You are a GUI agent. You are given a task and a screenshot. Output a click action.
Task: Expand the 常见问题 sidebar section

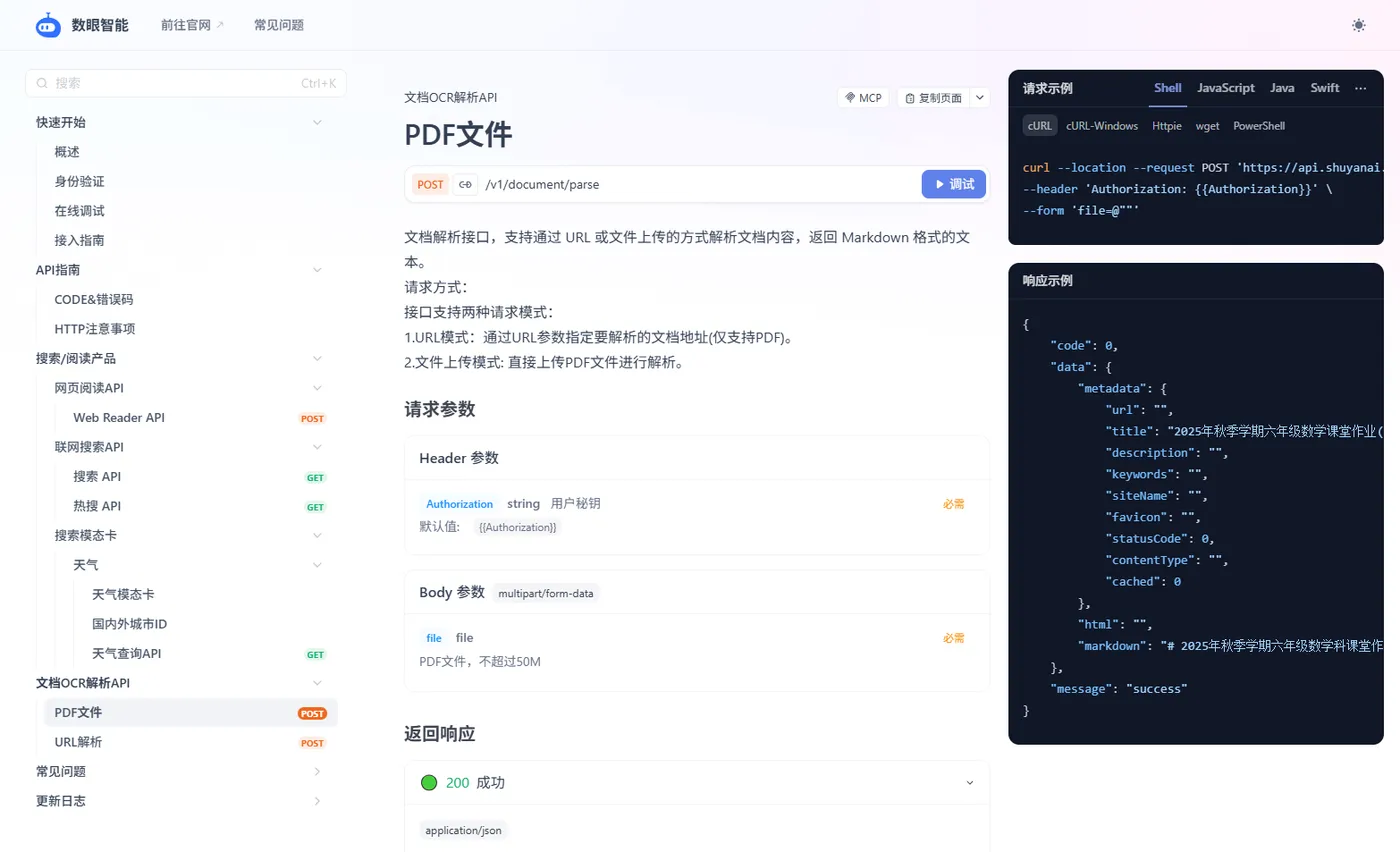point(317,771)
